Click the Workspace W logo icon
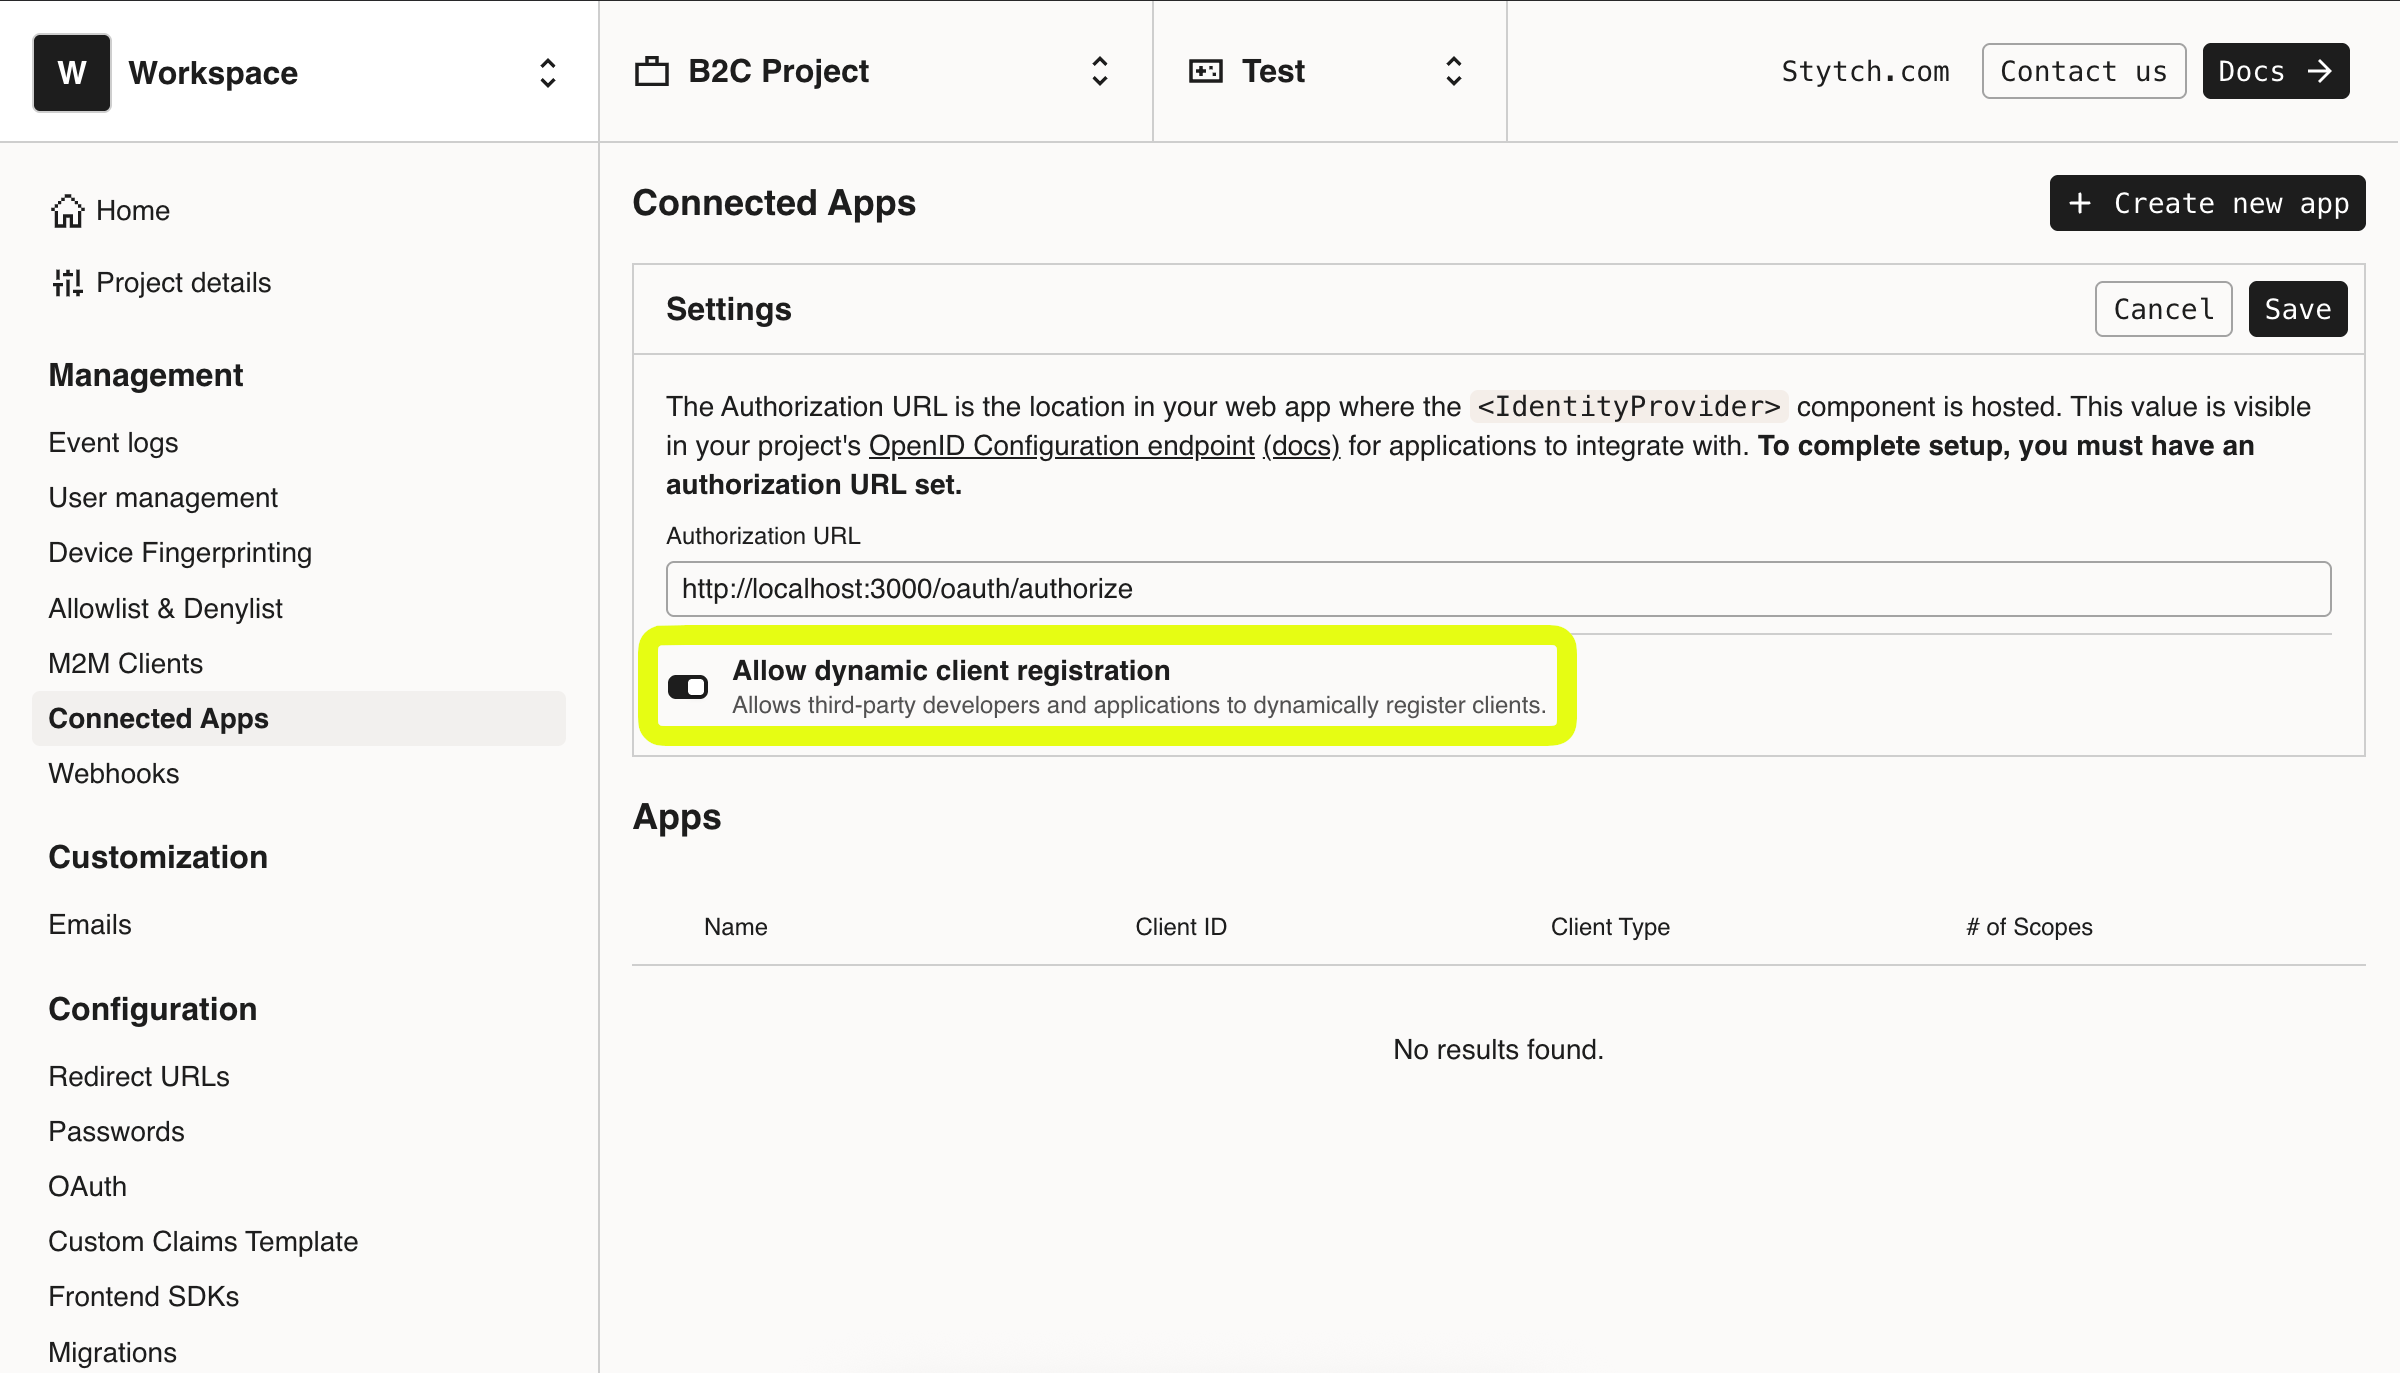This screenshot has height=1373, width=2400. tap(72, 72)
